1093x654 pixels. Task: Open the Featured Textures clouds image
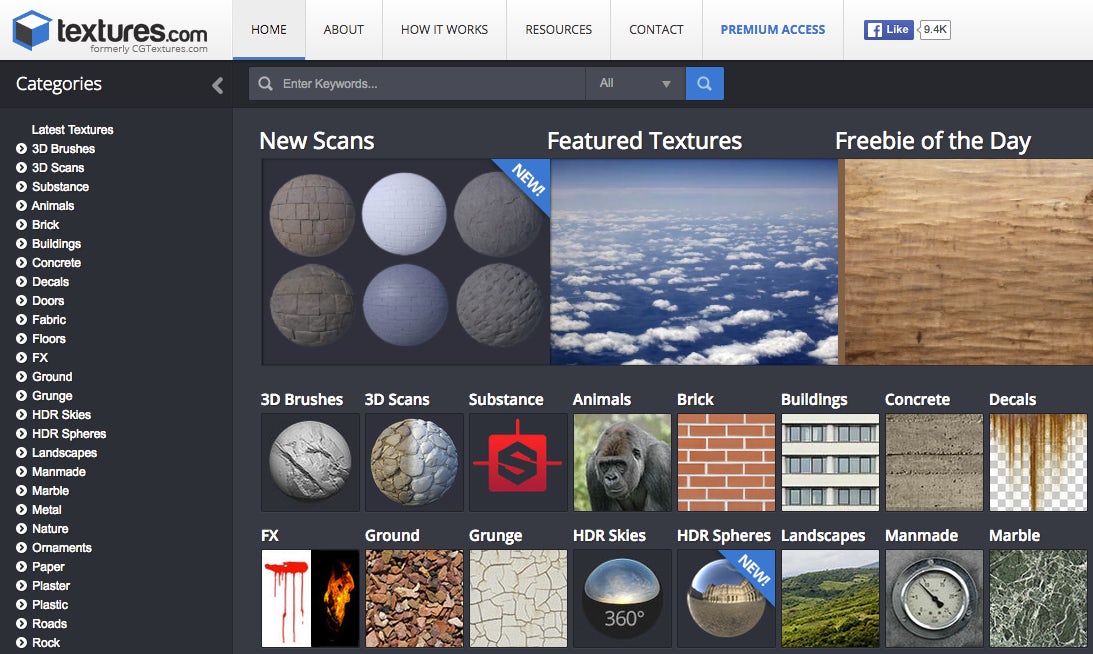tap(694, 261)
